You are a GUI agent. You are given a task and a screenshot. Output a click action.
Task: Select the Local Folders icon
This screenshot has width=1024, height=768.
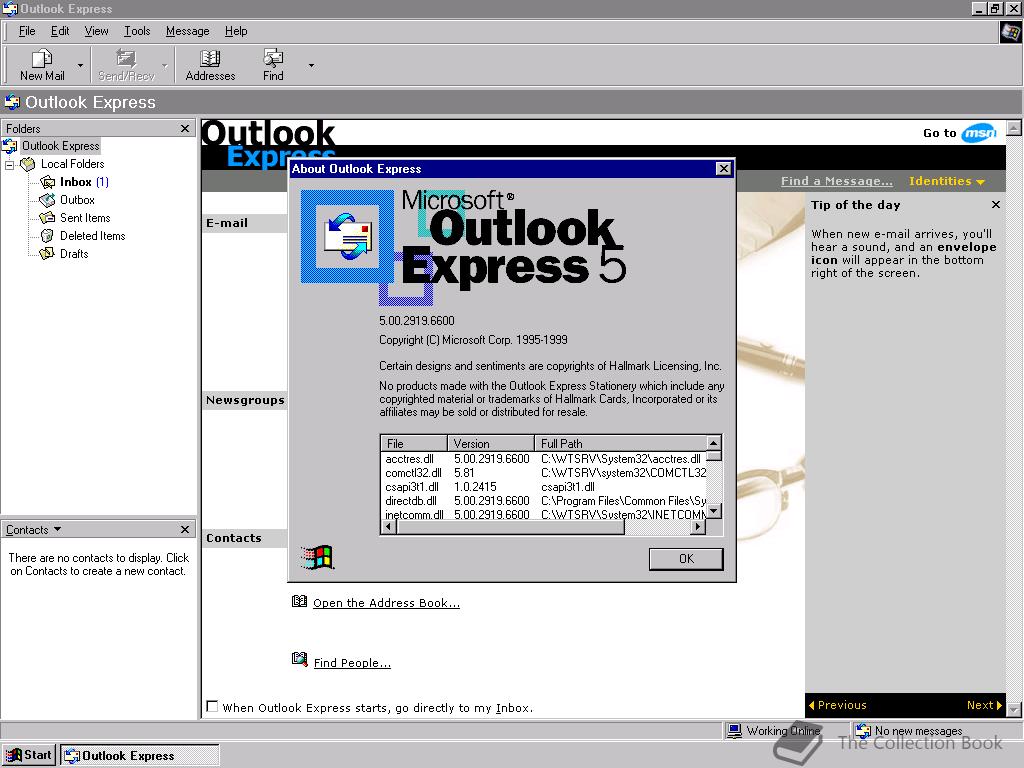pos(27,164)
